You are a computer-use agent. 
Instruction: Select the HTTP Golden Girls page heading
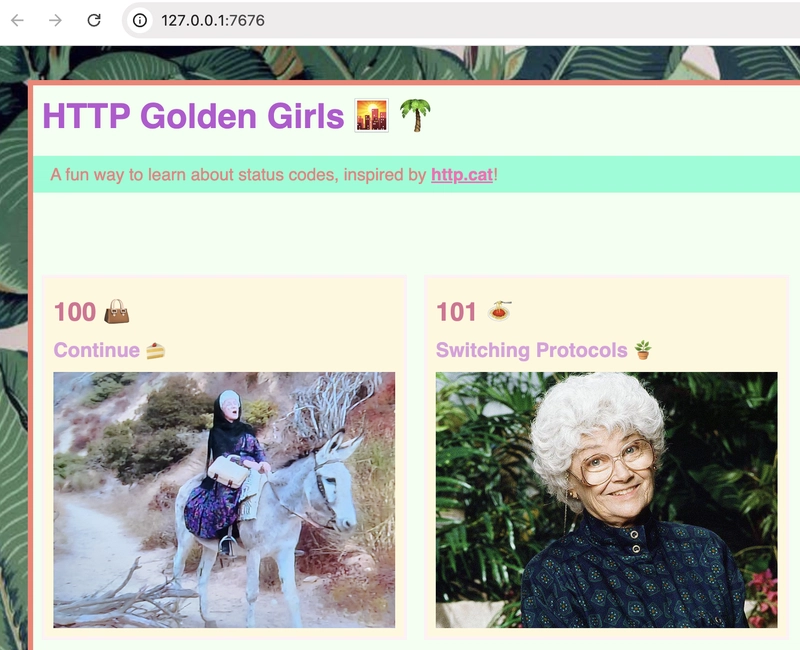pyautogui.click(x=193, y=116)
